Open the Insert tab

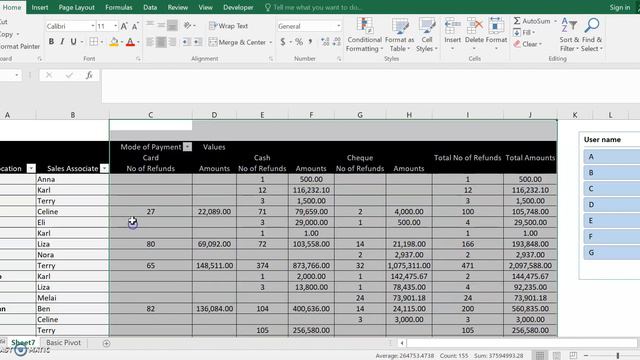pos(40,7)
